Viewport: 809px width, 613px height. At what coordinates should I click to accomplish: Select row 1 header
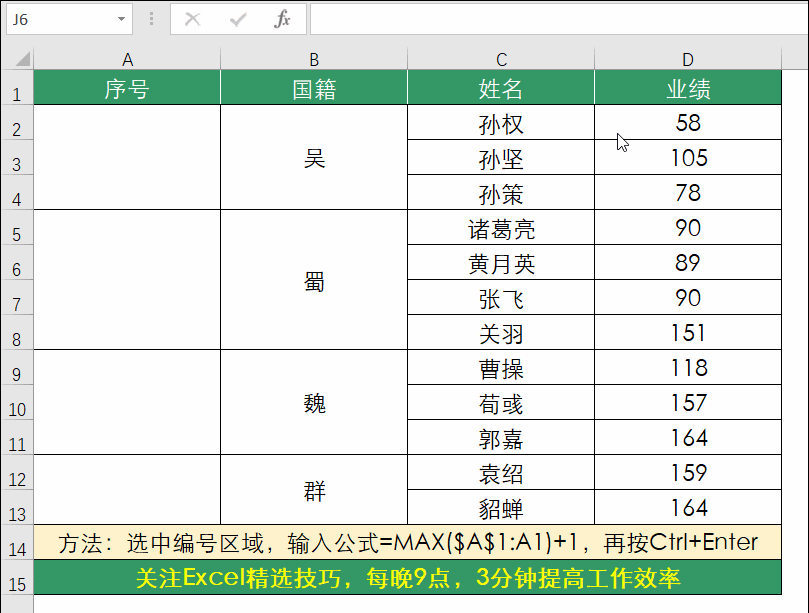17,88
